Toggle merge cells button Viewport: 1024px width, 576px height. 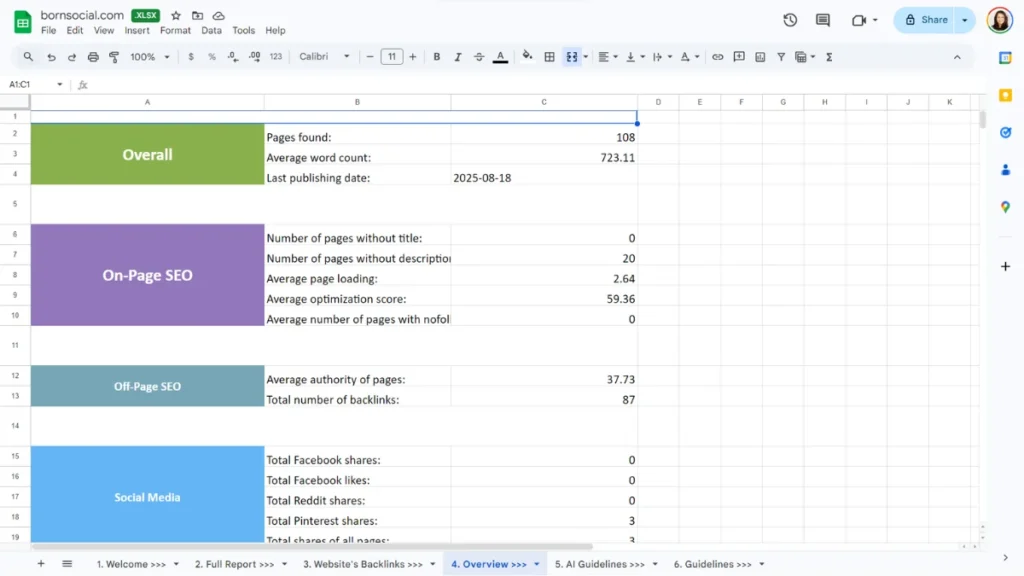point(572,57)
